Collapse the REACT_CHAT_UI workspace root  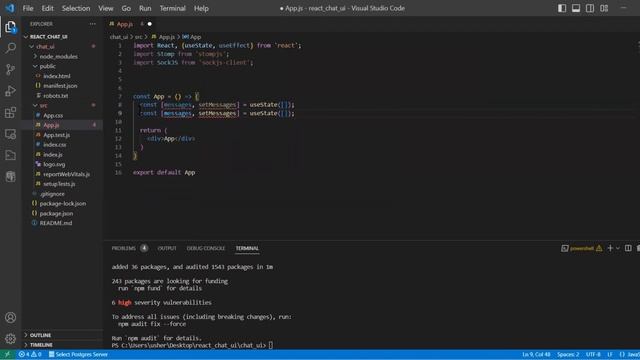click(x=49, y=37)
